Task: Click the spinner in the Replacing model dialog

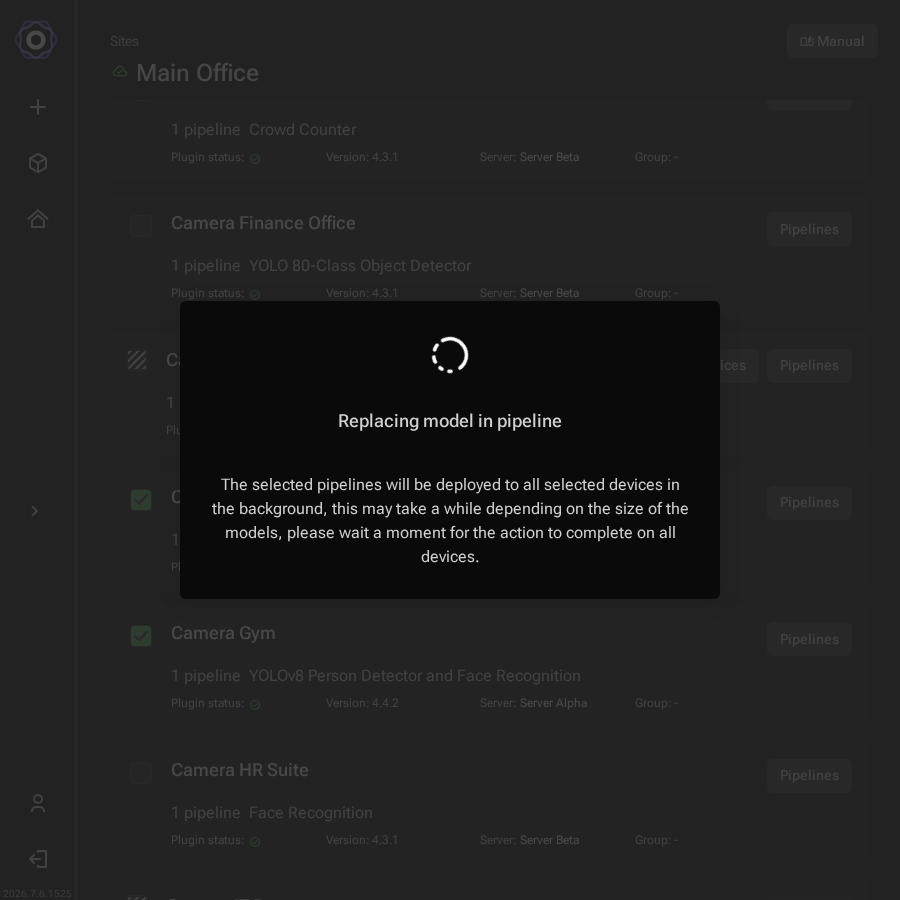Action: 450,355
